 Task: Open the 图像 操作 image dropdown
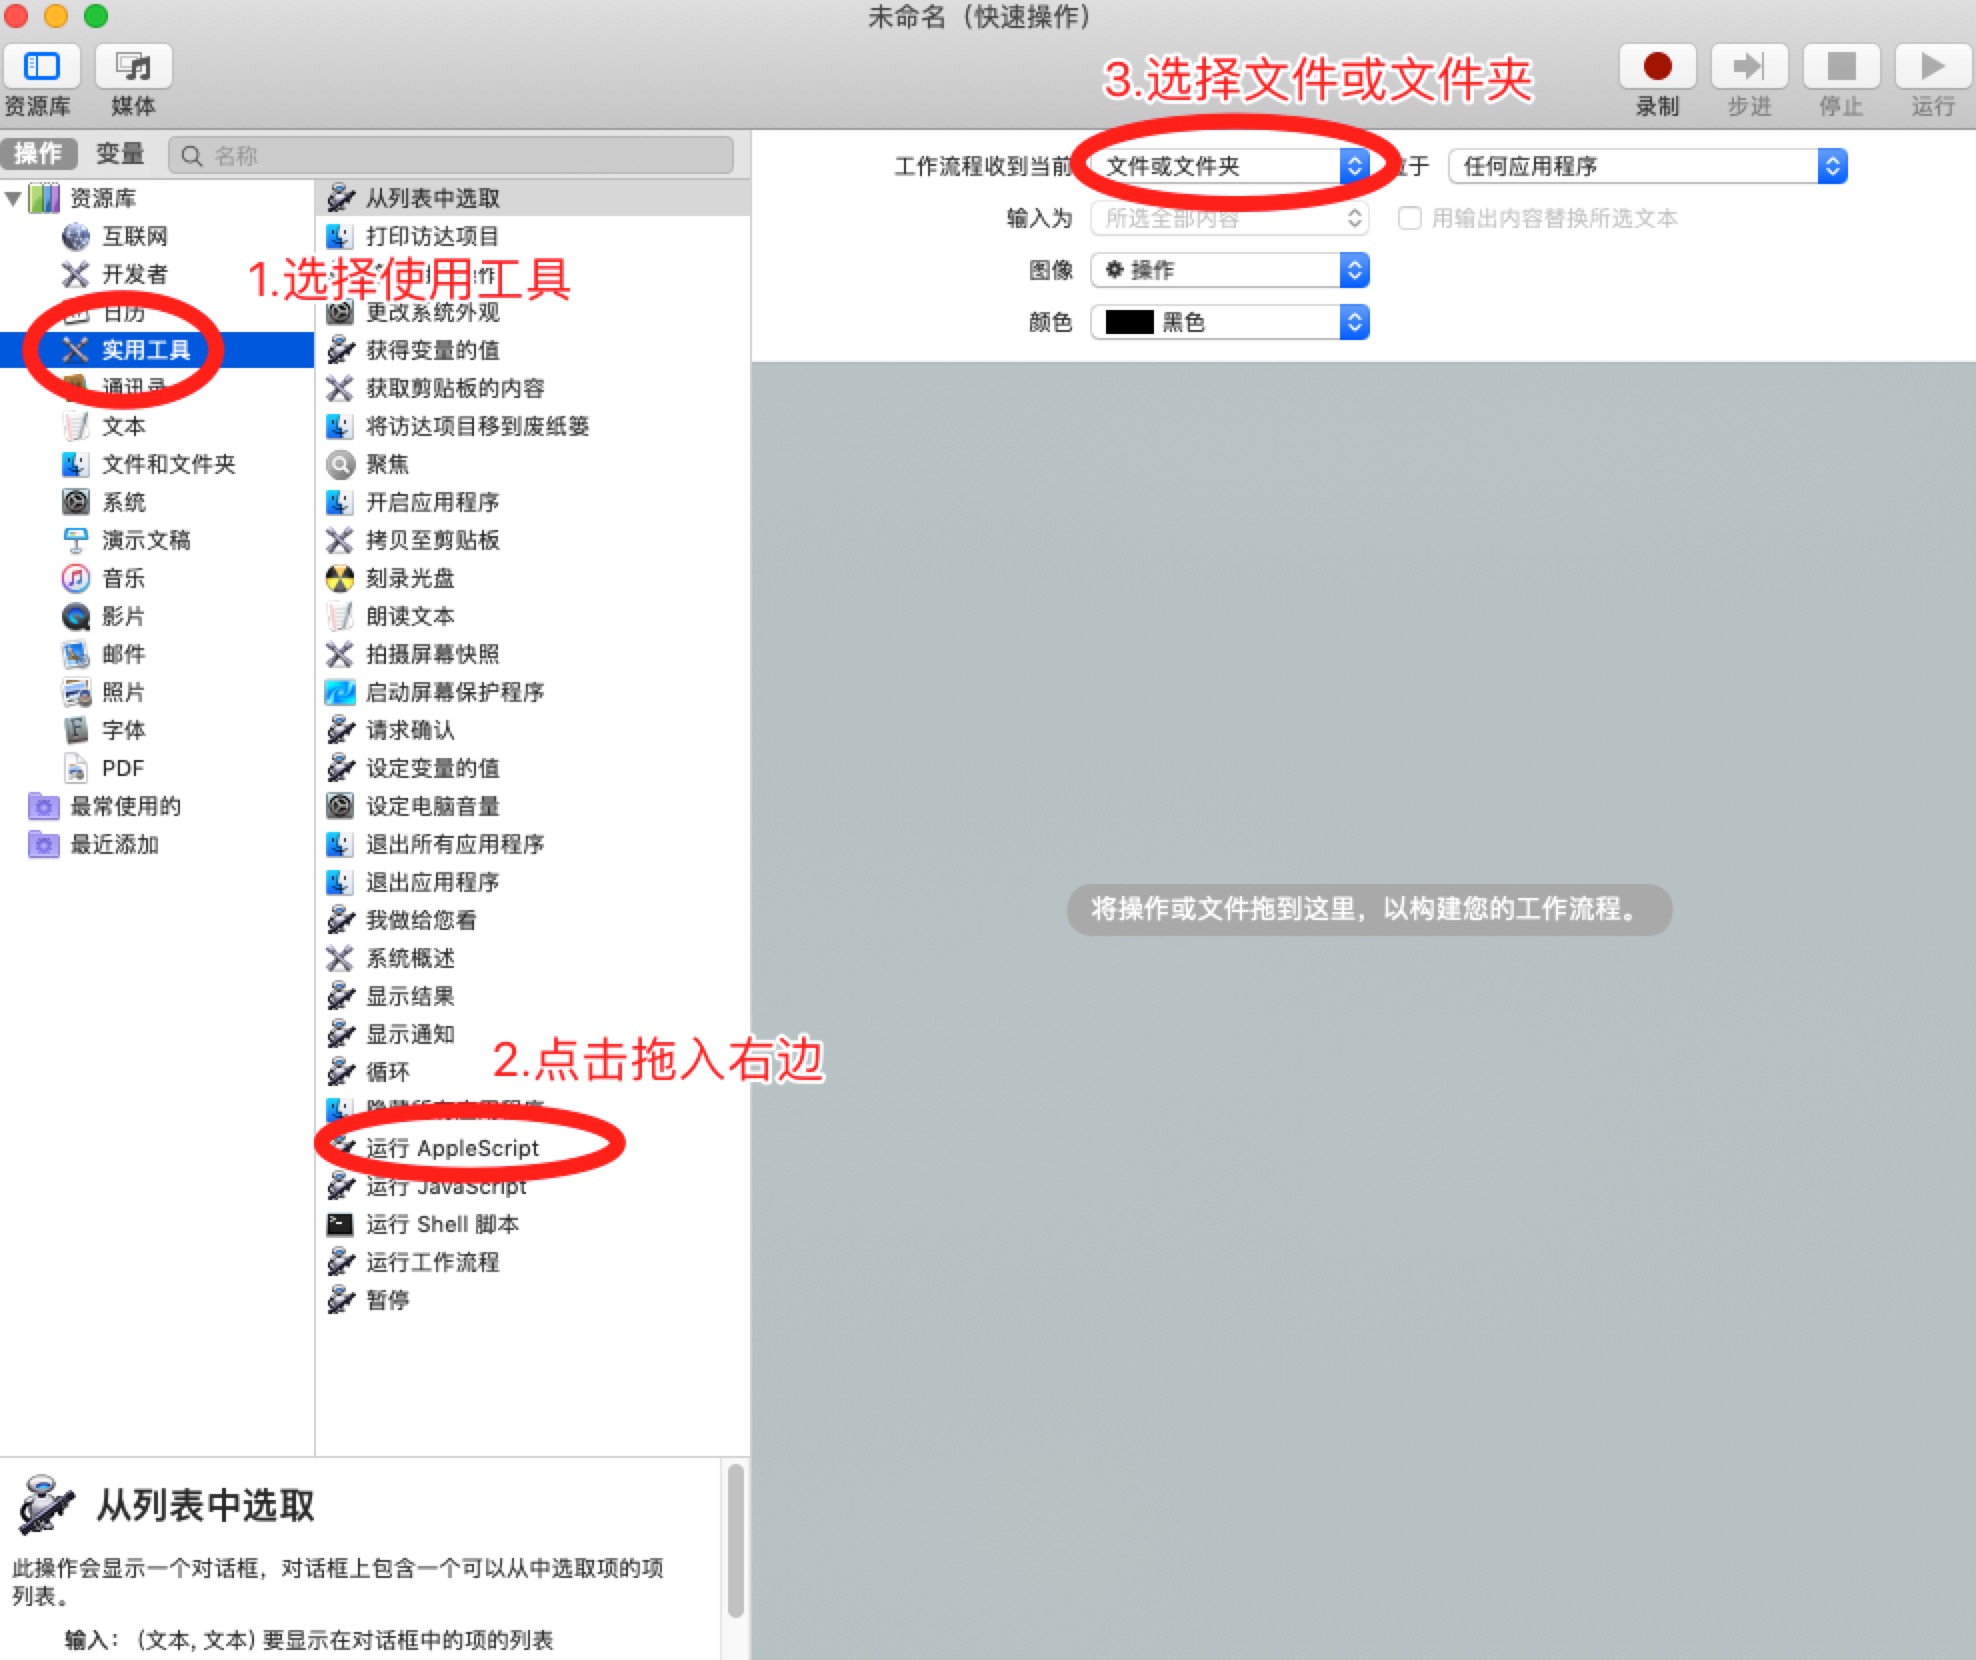[x=1228, y=270]
